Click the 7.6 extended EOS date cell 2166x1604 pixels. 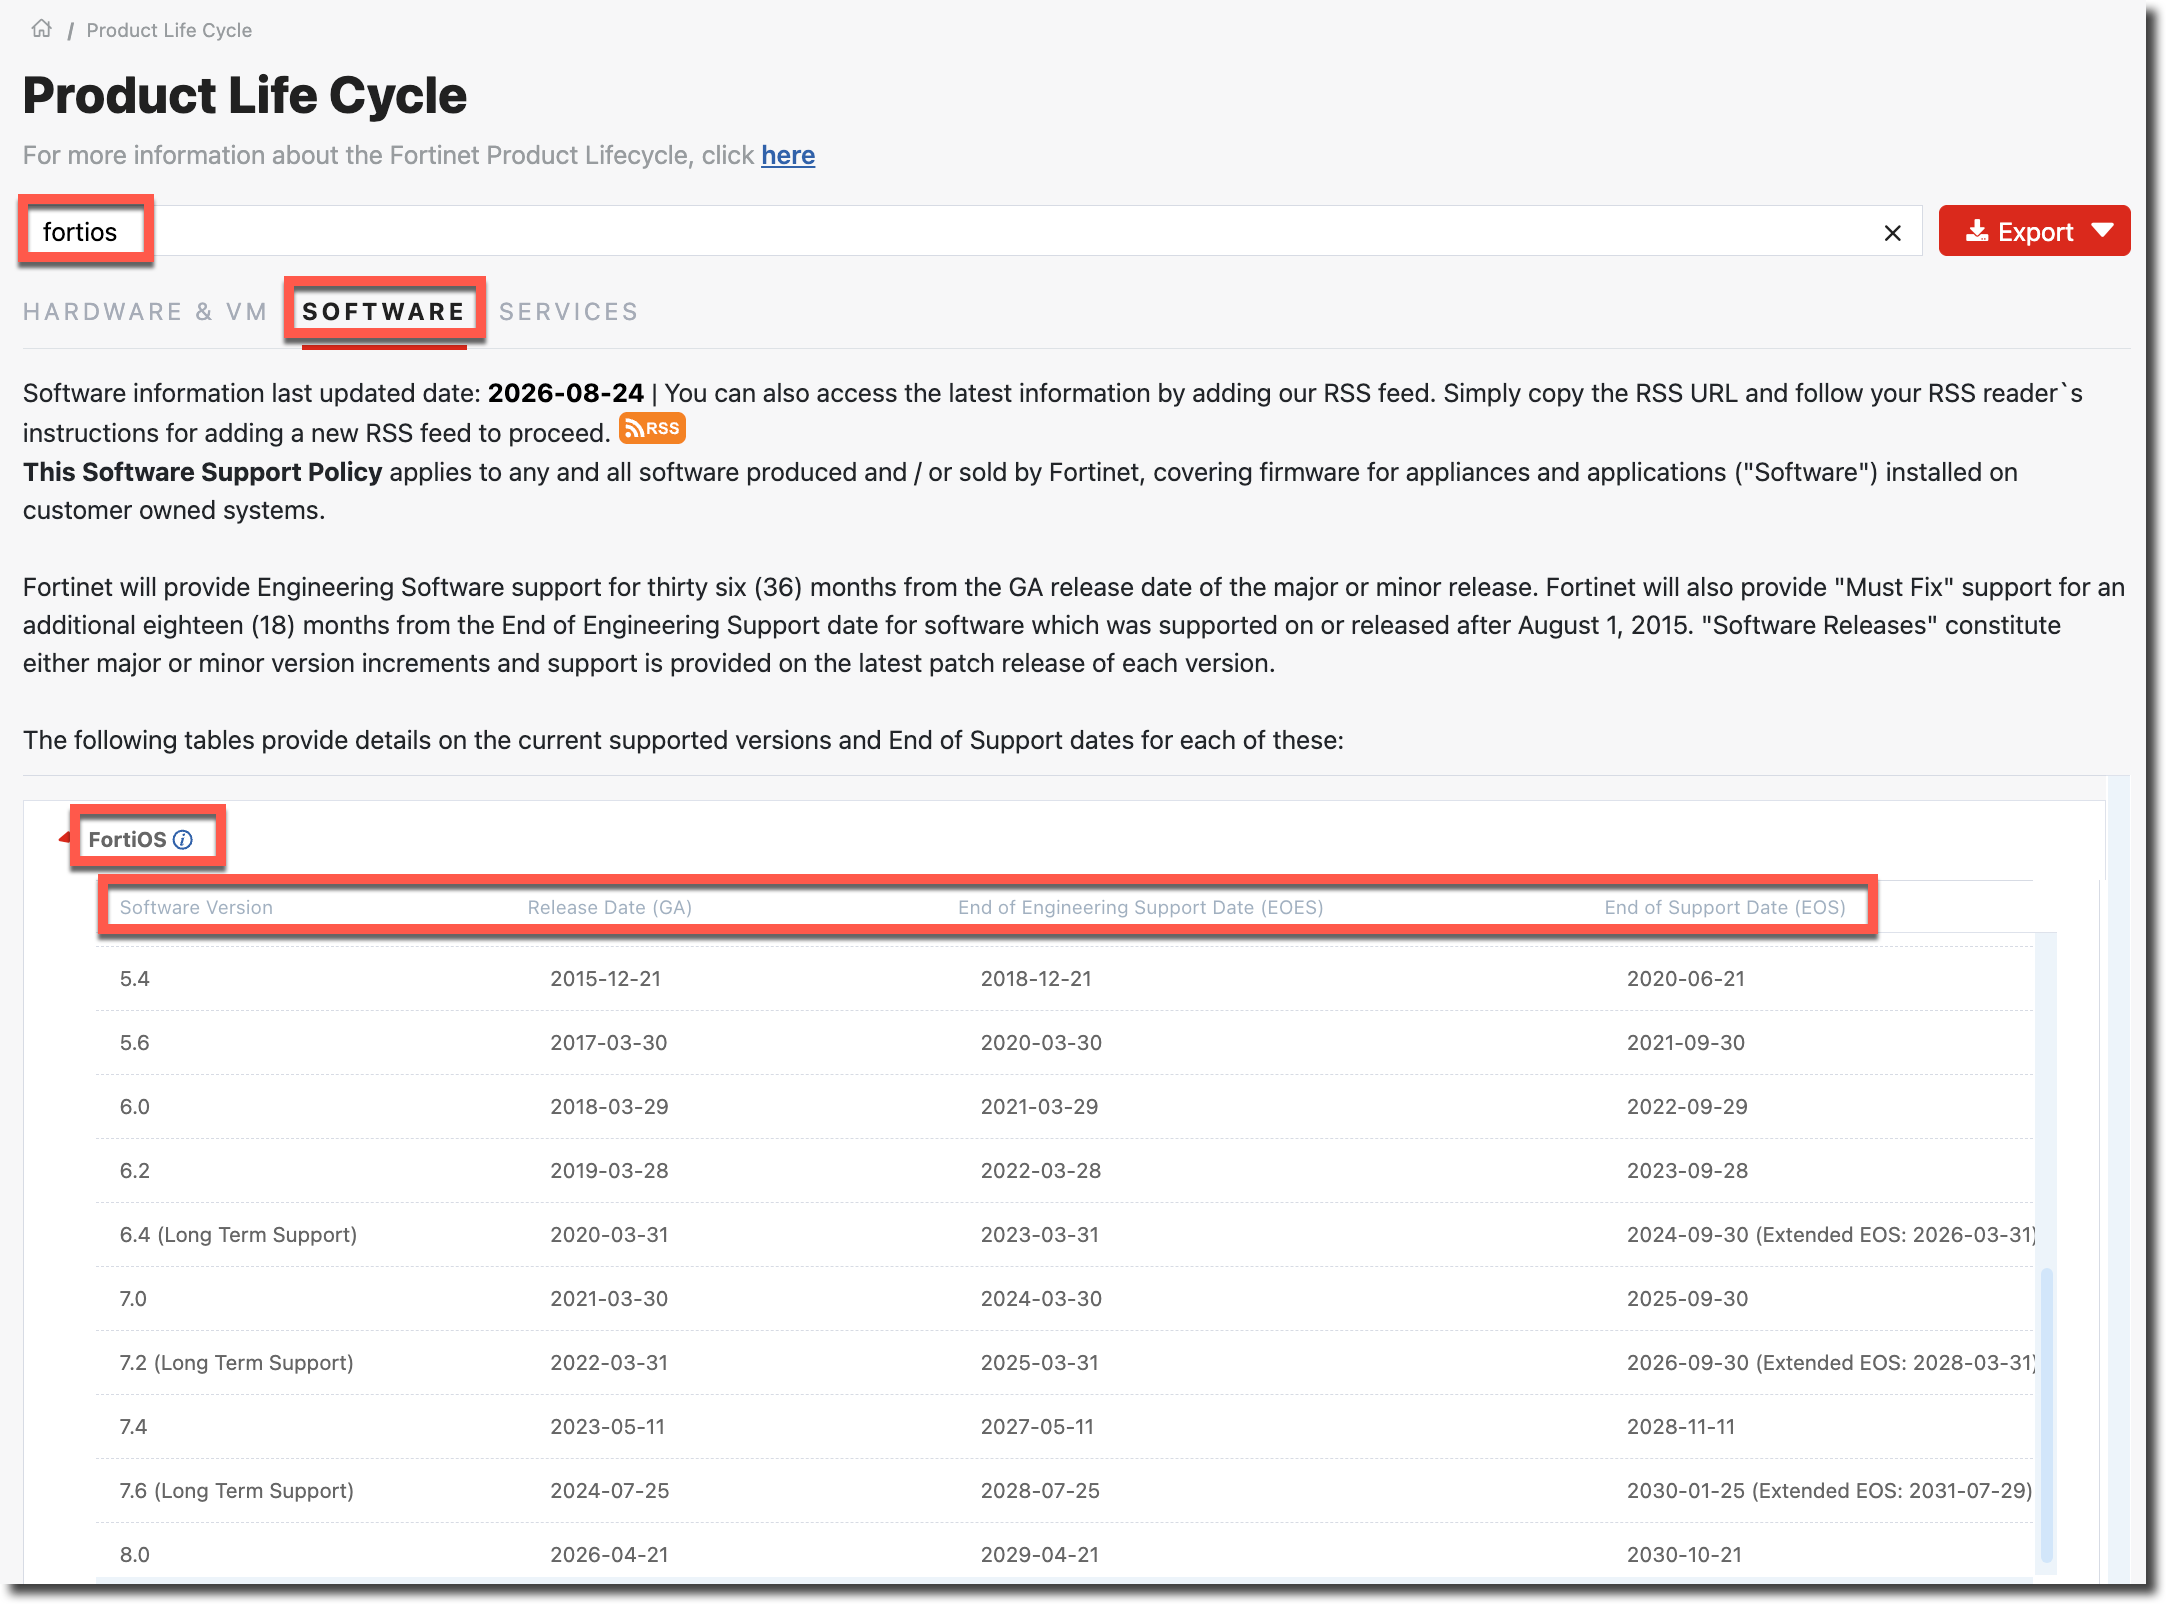(1829, 1491)
